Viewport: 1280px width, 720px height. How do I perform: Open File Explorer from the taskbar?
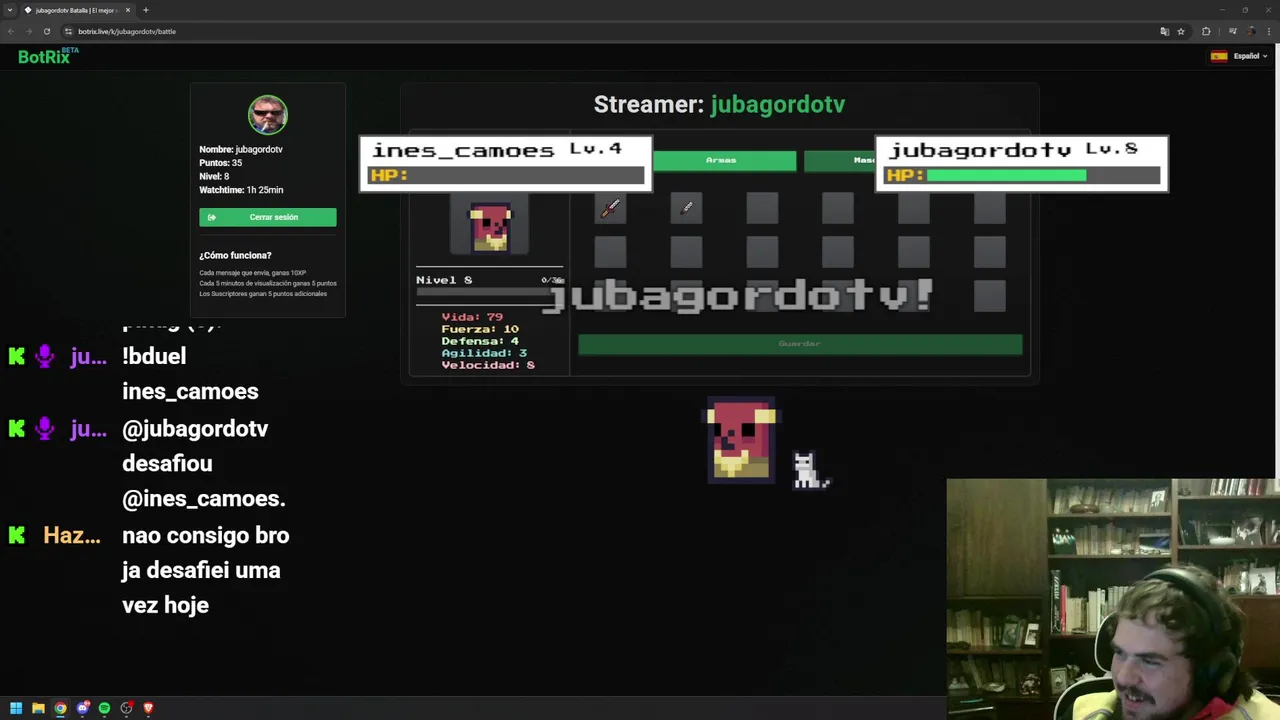click(x=38, y=708)
